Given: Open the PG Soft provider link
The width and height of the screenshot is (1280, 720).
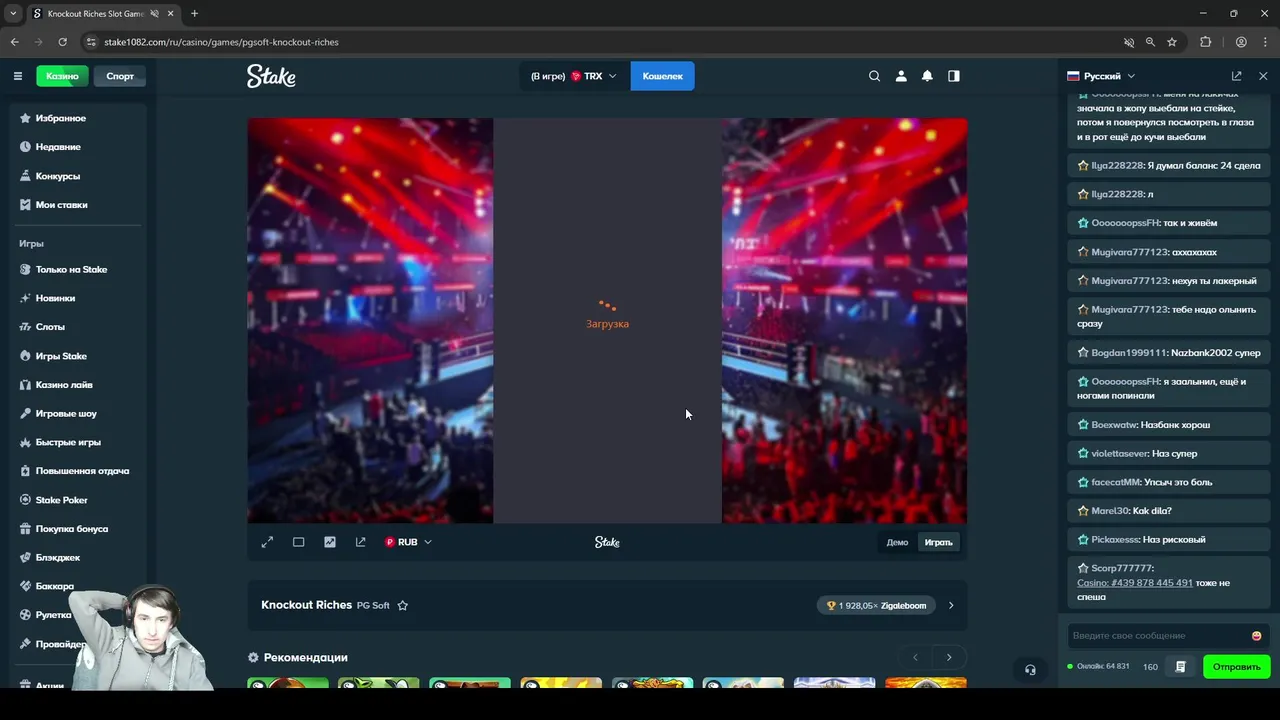Looking at the screenshot, I should 373,605.
